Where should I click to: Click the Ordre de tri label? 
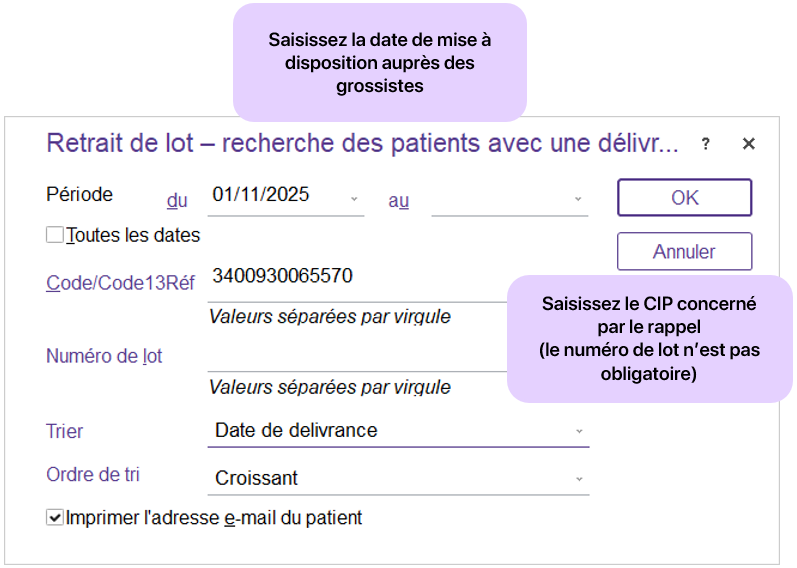93,475
